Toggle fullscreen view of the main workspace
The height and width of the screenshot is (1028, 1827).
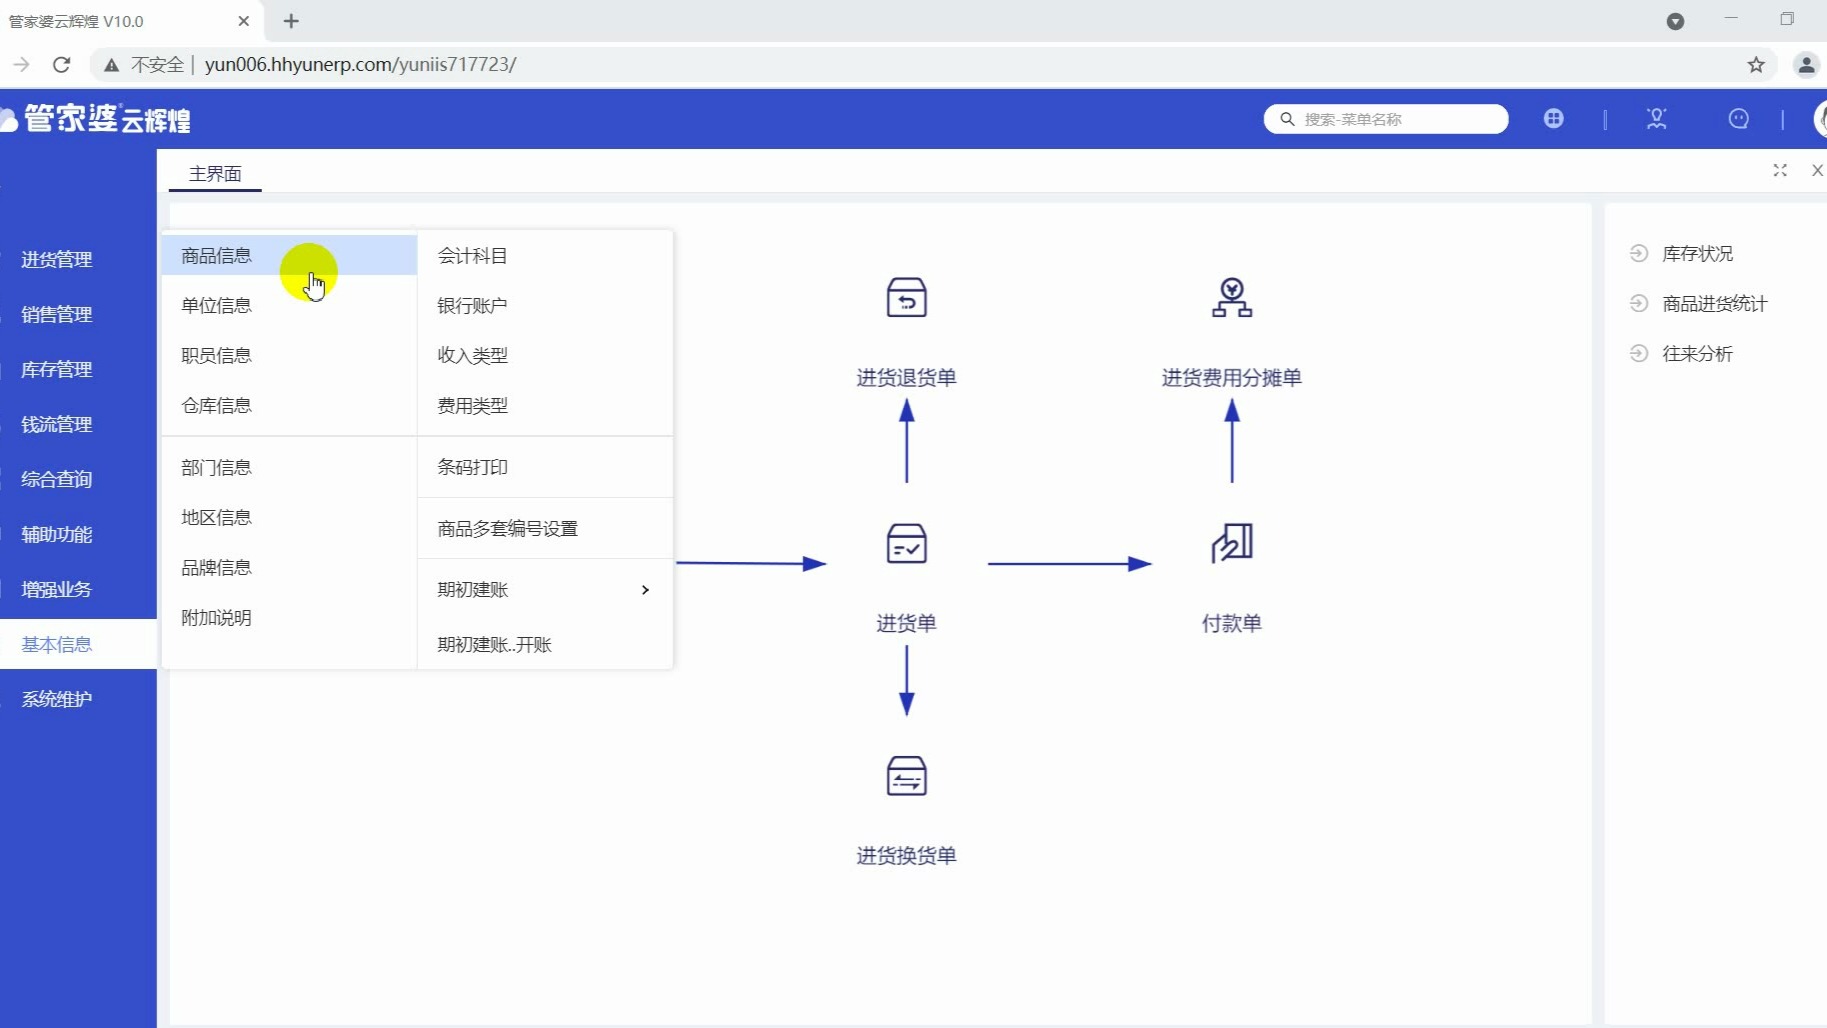pos(1781,171)
